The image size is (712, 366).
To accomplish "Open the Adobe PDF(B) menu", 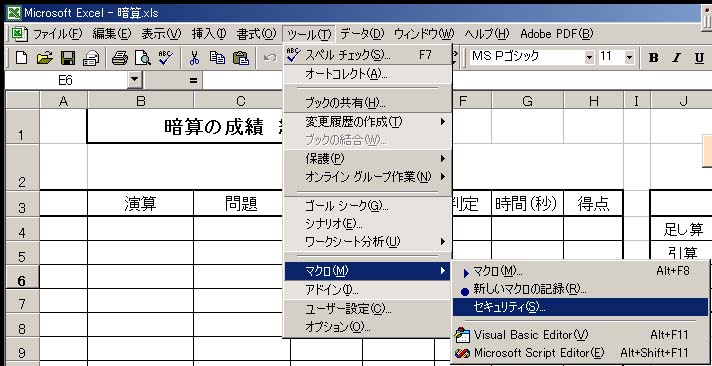I will 557,34.
